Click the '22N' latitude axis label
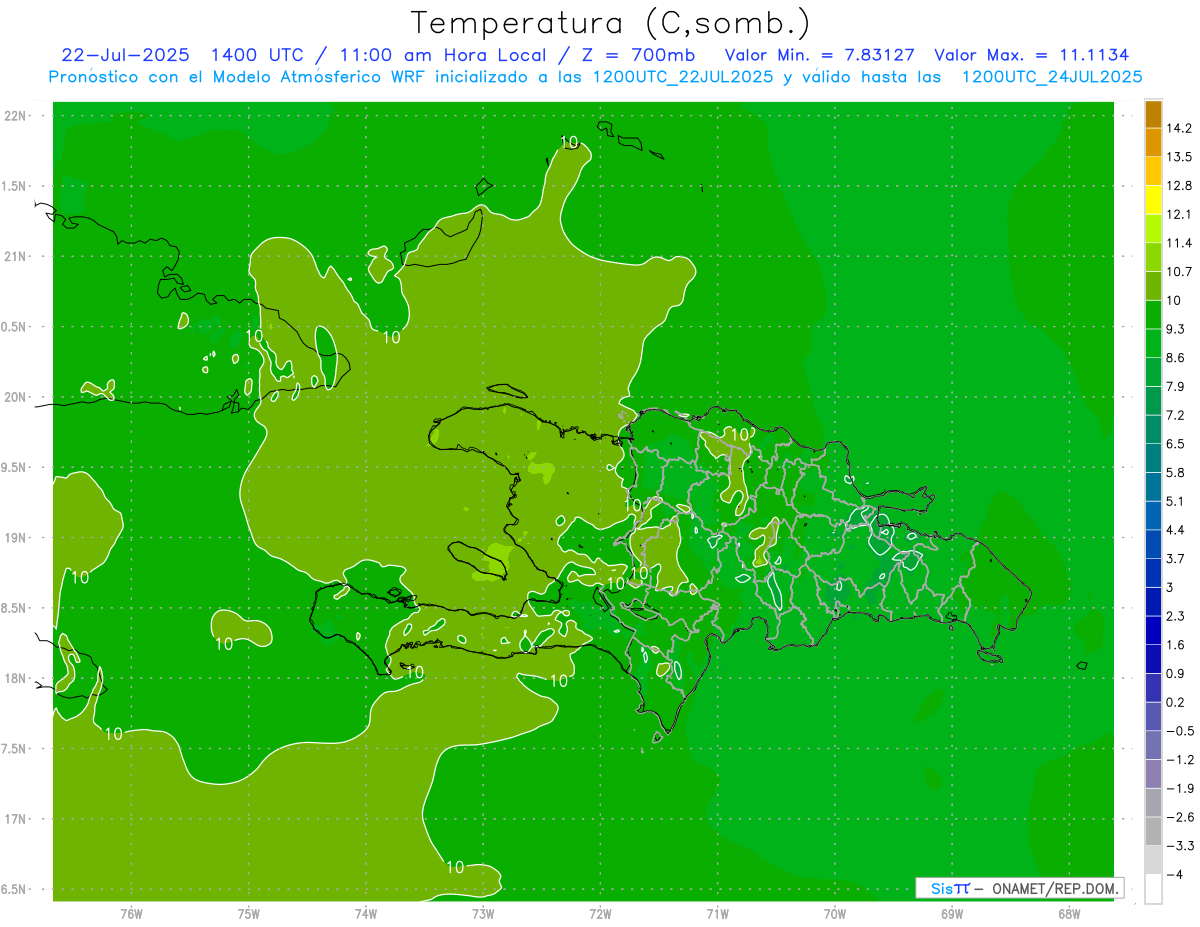1200x927 pixels. pyautogui.click(x=16, y=116)
